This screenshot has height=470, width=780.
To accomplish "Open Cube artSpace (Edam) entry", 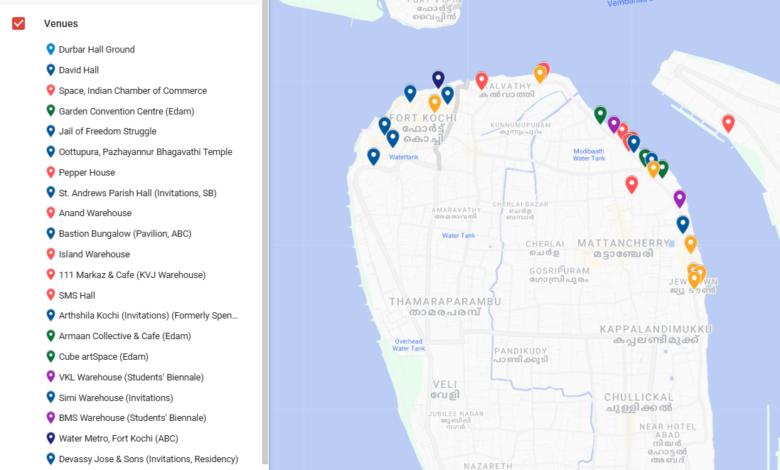I will pyautogui.click(x=103, y=357).
